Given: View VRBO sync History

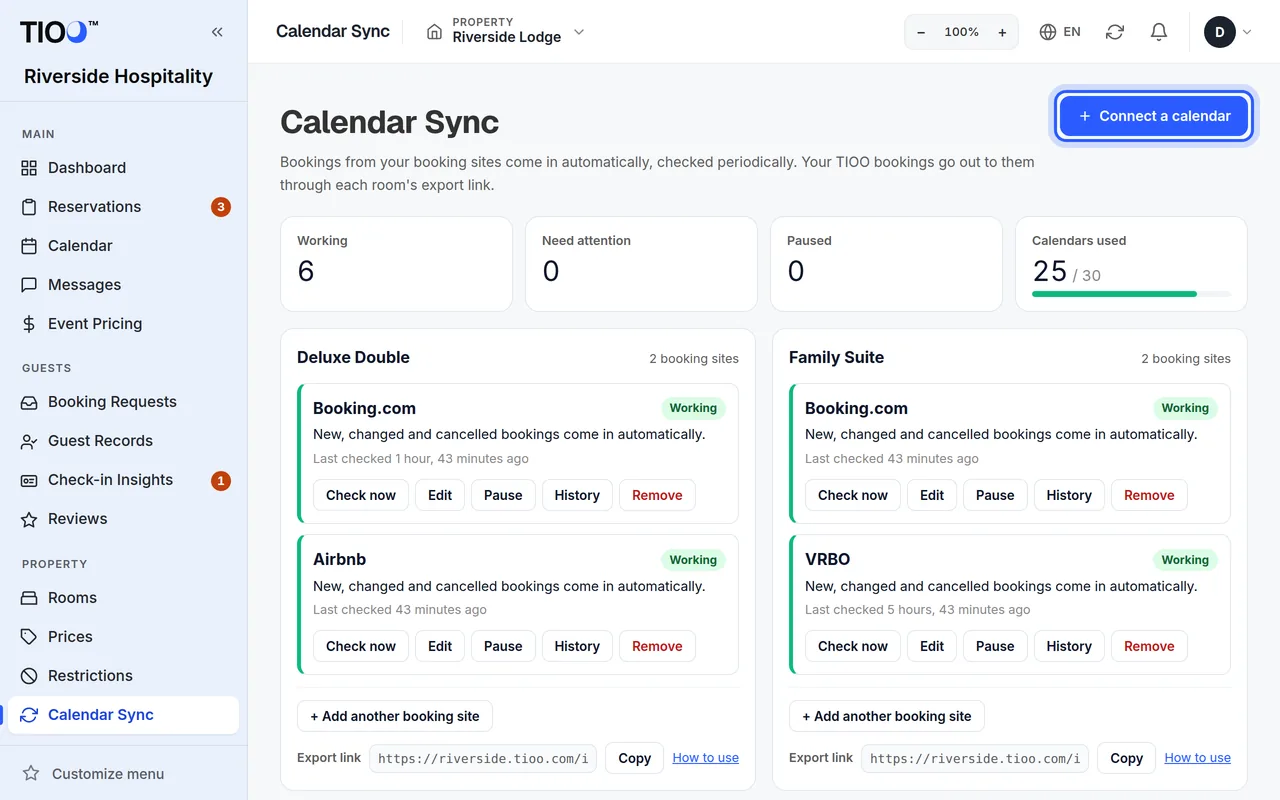Looking at the screenshot, I should click(1069, 646).
